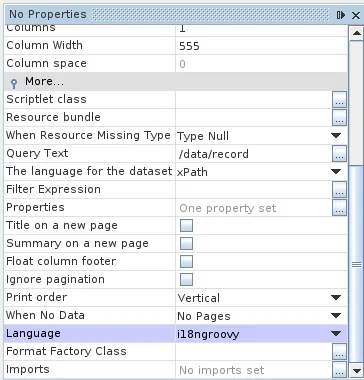The height and width of the screenshot is (380, 364).
Task: Select the Language property row label
Action: point(33,333)
